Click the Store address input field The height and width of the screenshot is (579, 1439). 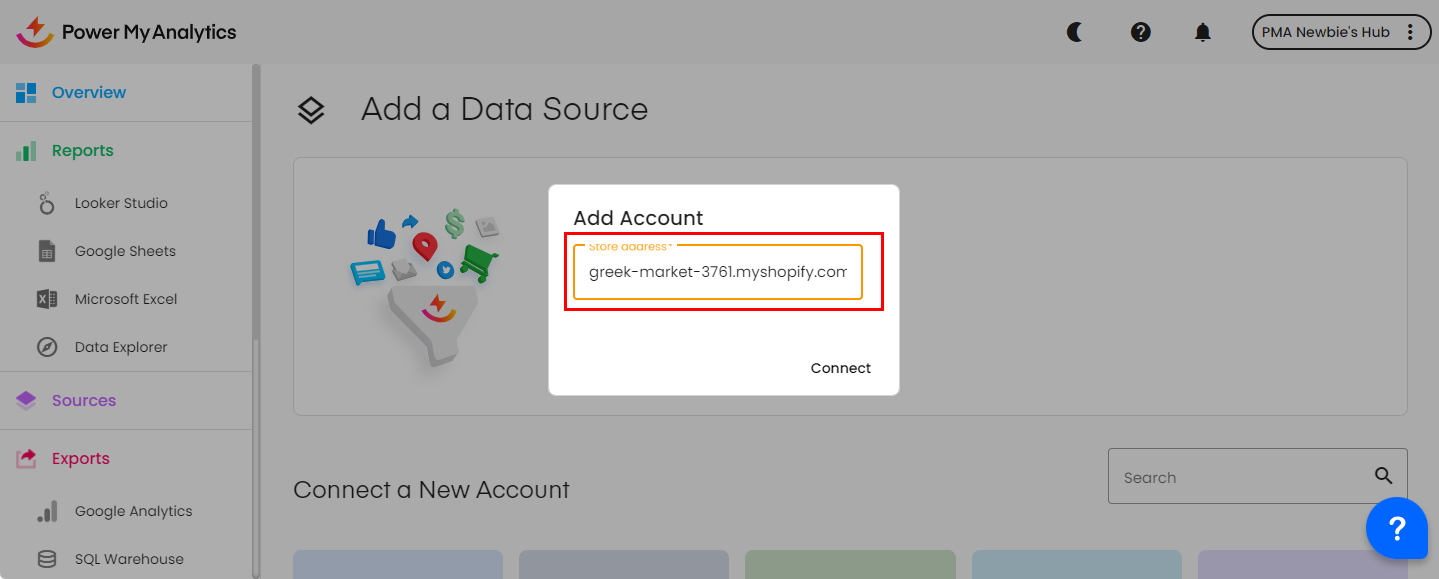click(x=717, y=272)
